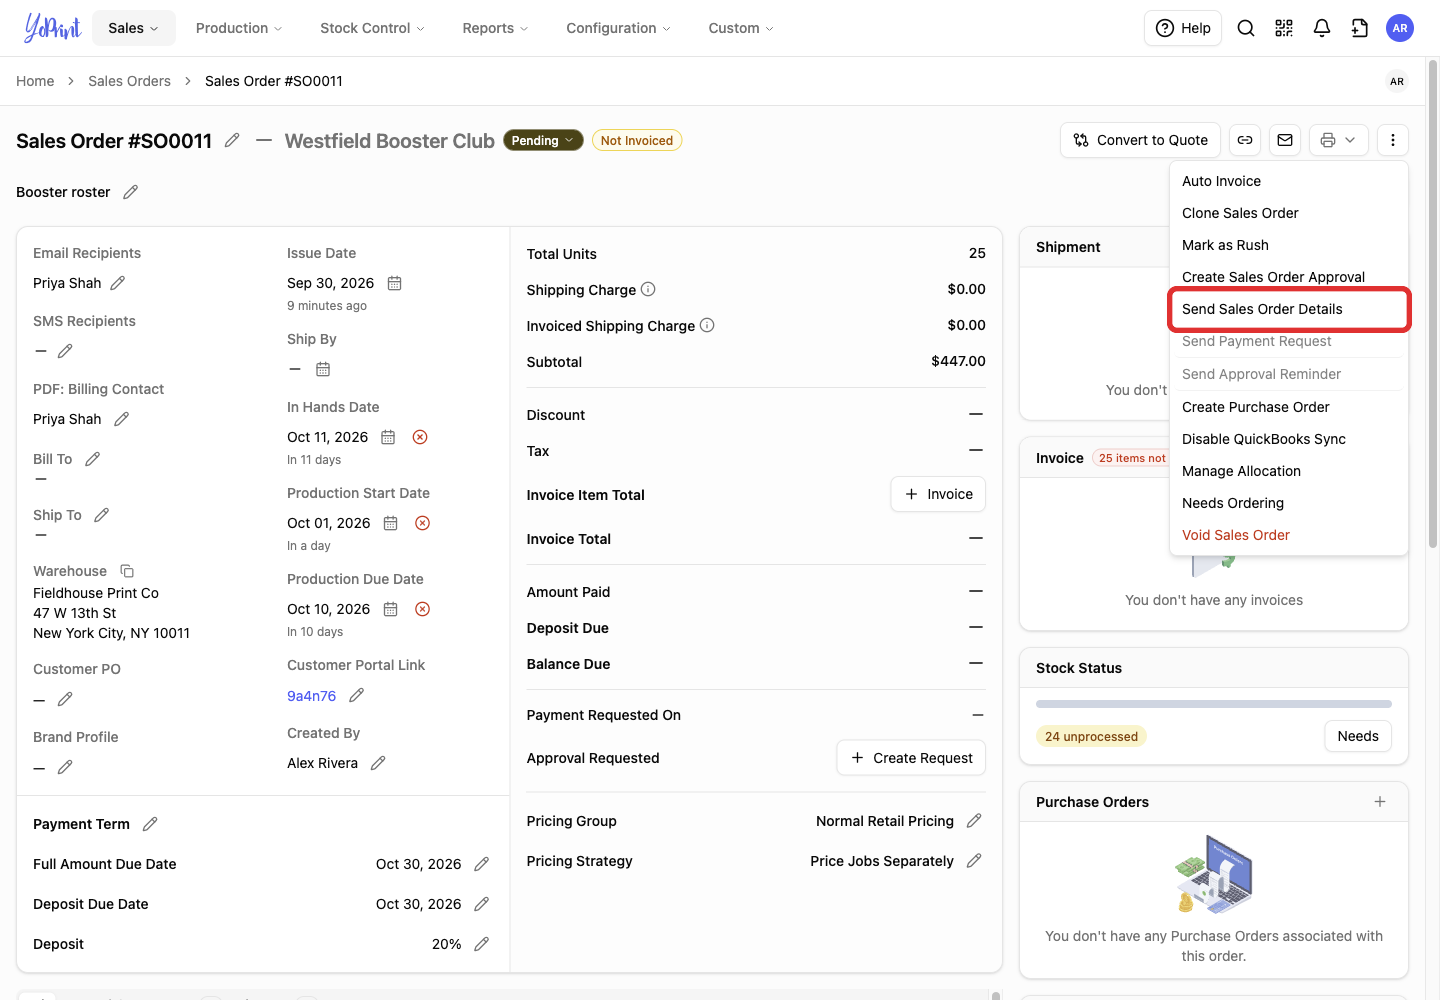The height and width of the screenshot is (1000, 1440).
Task: Open the search icon in header
Action: (x=1246, y=28)
